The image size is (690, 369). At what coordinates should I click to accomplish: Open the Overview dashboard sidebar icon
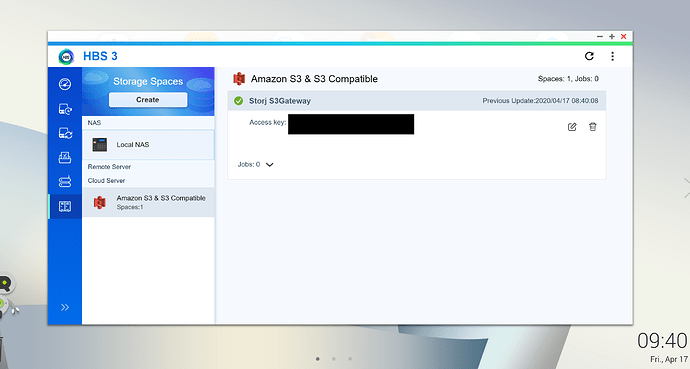point(65,84)
